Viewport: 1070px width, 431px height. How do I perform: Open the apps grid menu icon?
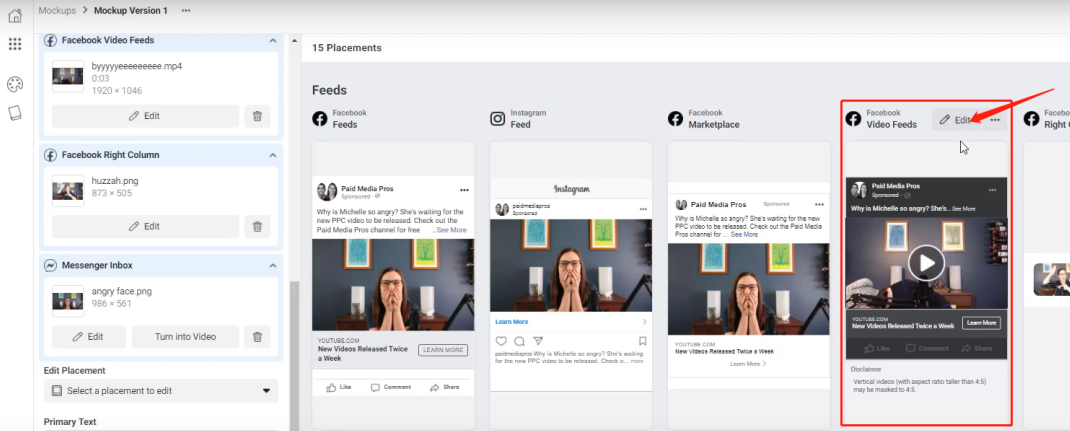click(x=15, y=44)
